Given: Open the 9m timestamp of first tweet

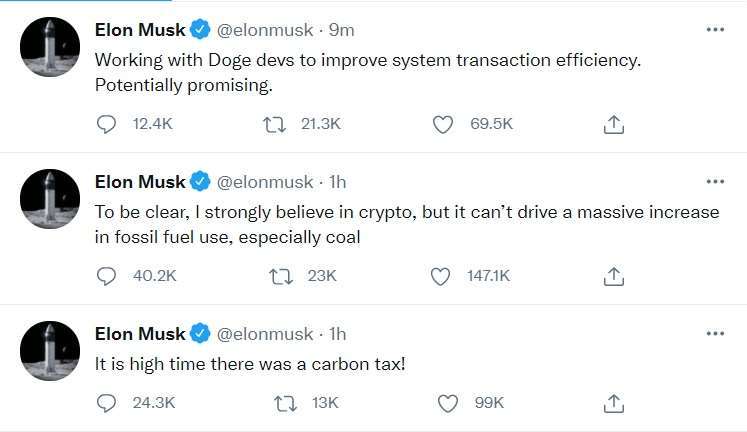Looking at the screenshot, I should click(342, 30).
